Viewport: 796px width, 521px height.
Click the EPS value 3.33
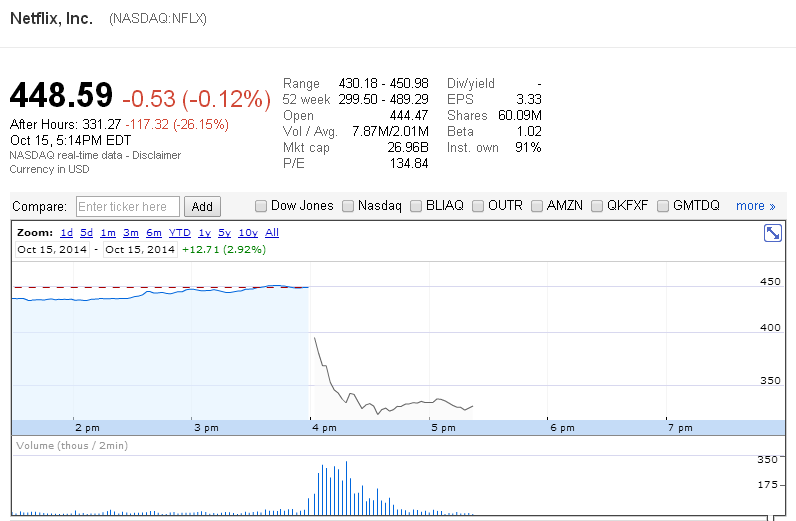(529, 100)
